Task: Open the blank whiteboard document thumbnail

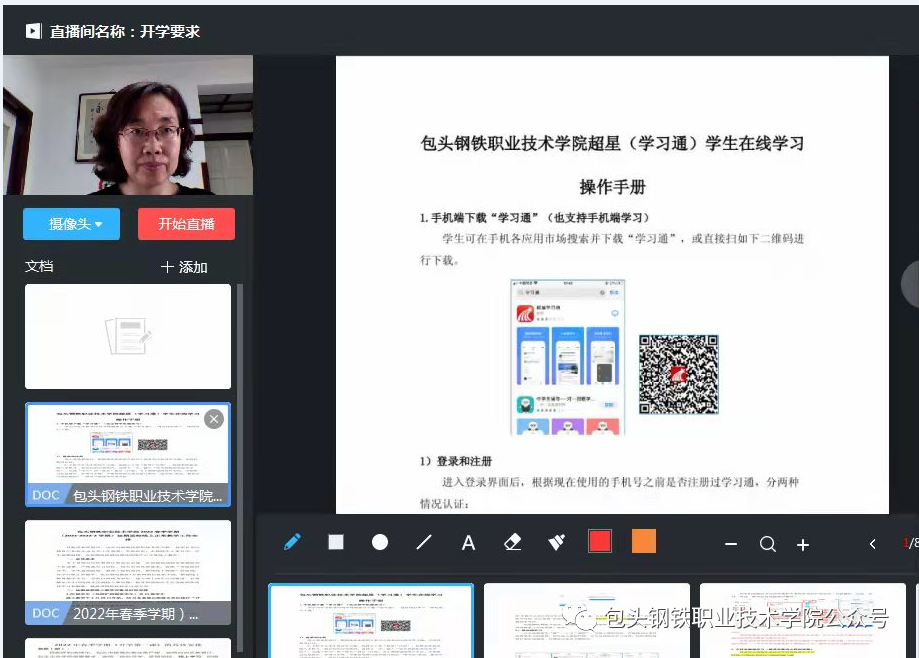Action: point(128,336)
